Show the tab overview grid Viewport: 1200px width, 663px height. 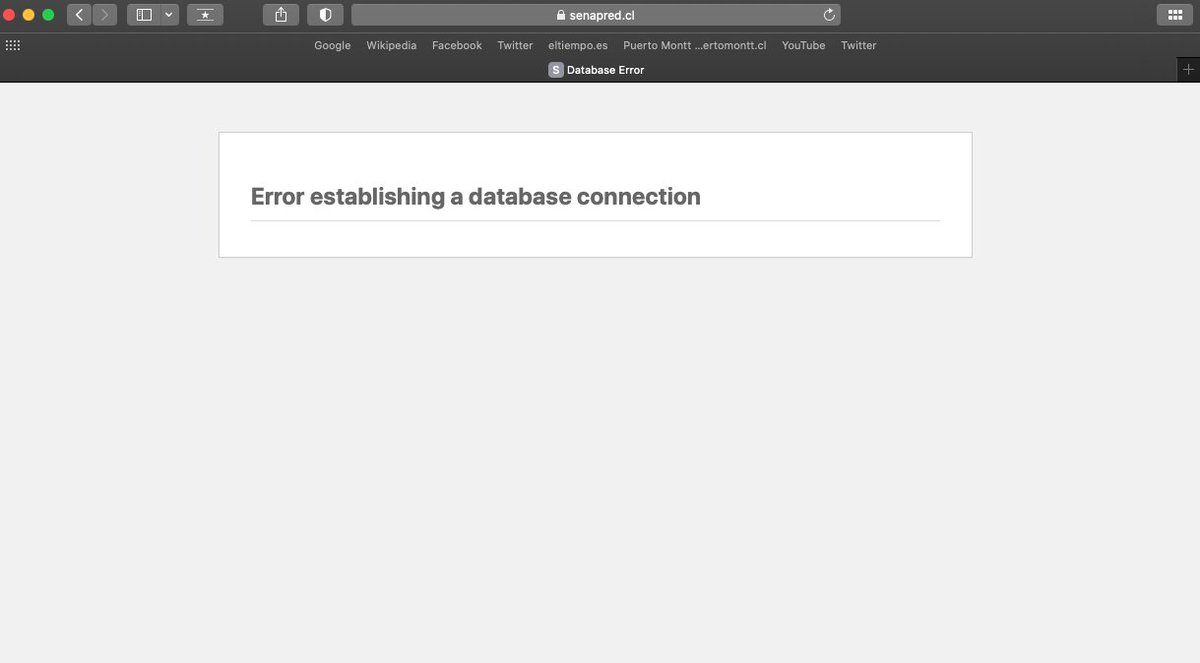(1175, 15)
